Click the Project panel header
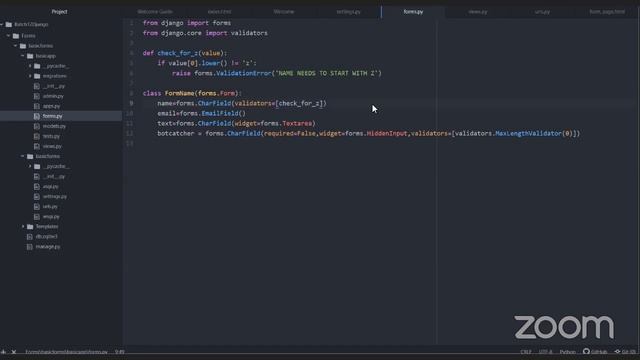Image resolution: width=640 pixels, height=360 pixels. coord(60,12)
